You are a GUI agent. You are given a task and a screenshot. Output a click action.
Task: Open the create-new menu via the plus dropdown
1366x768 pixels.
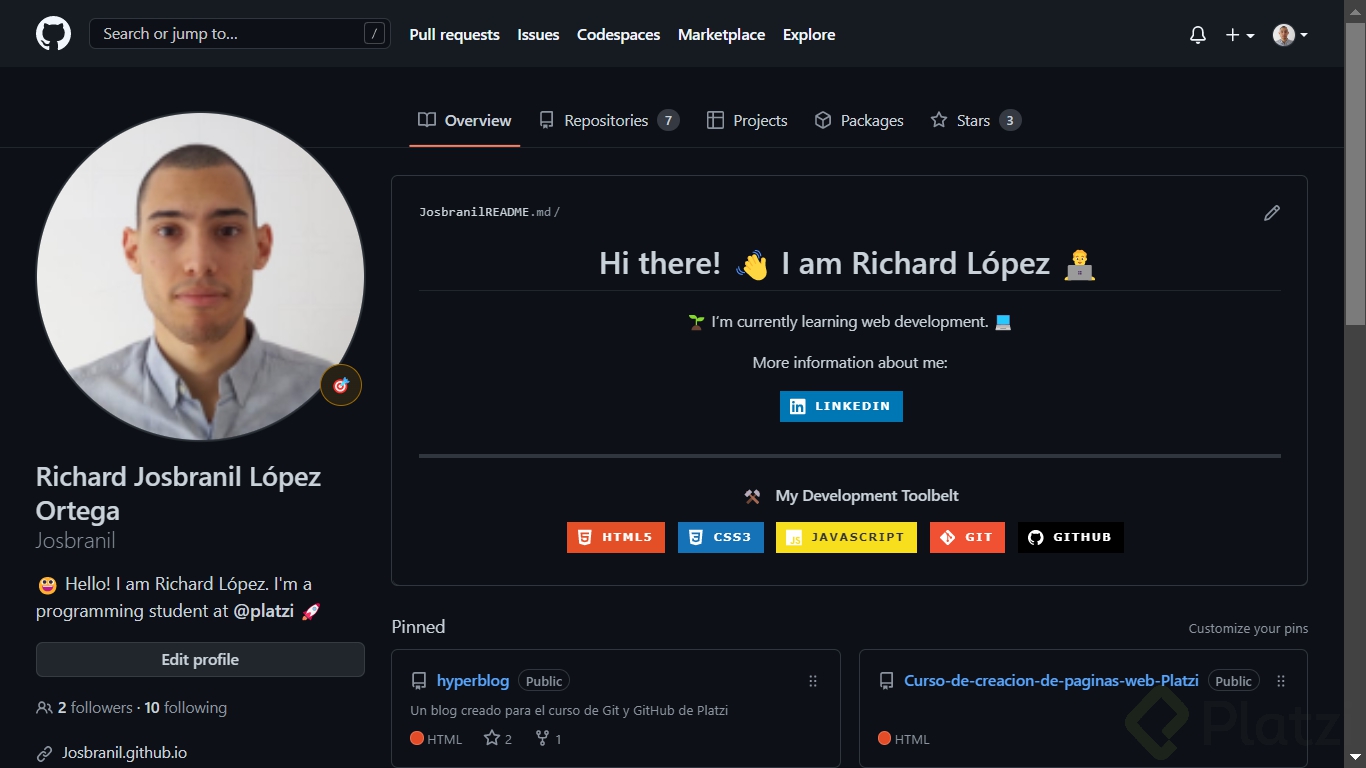point(1238,34)
